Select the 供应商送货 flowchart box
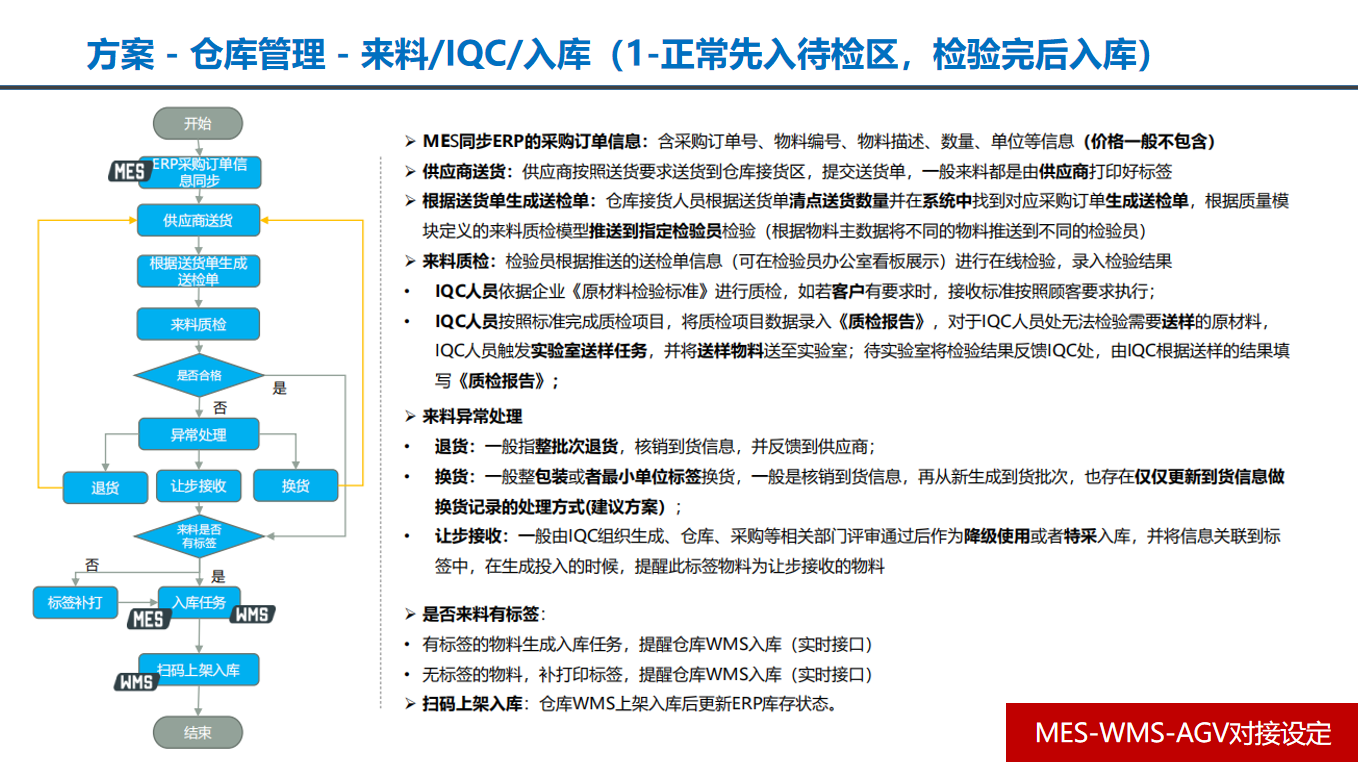This screenshot has height=762, width=1358. click(x=198, y=221)
